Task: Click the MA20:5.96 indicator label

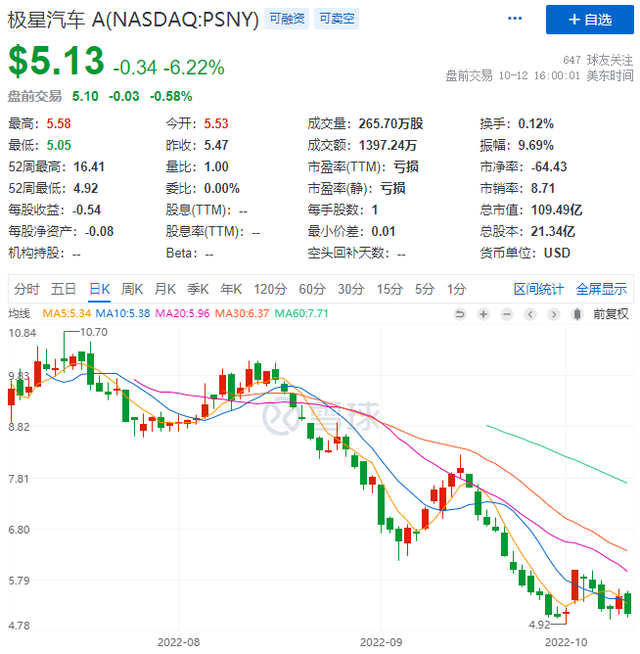Action: 182,314
